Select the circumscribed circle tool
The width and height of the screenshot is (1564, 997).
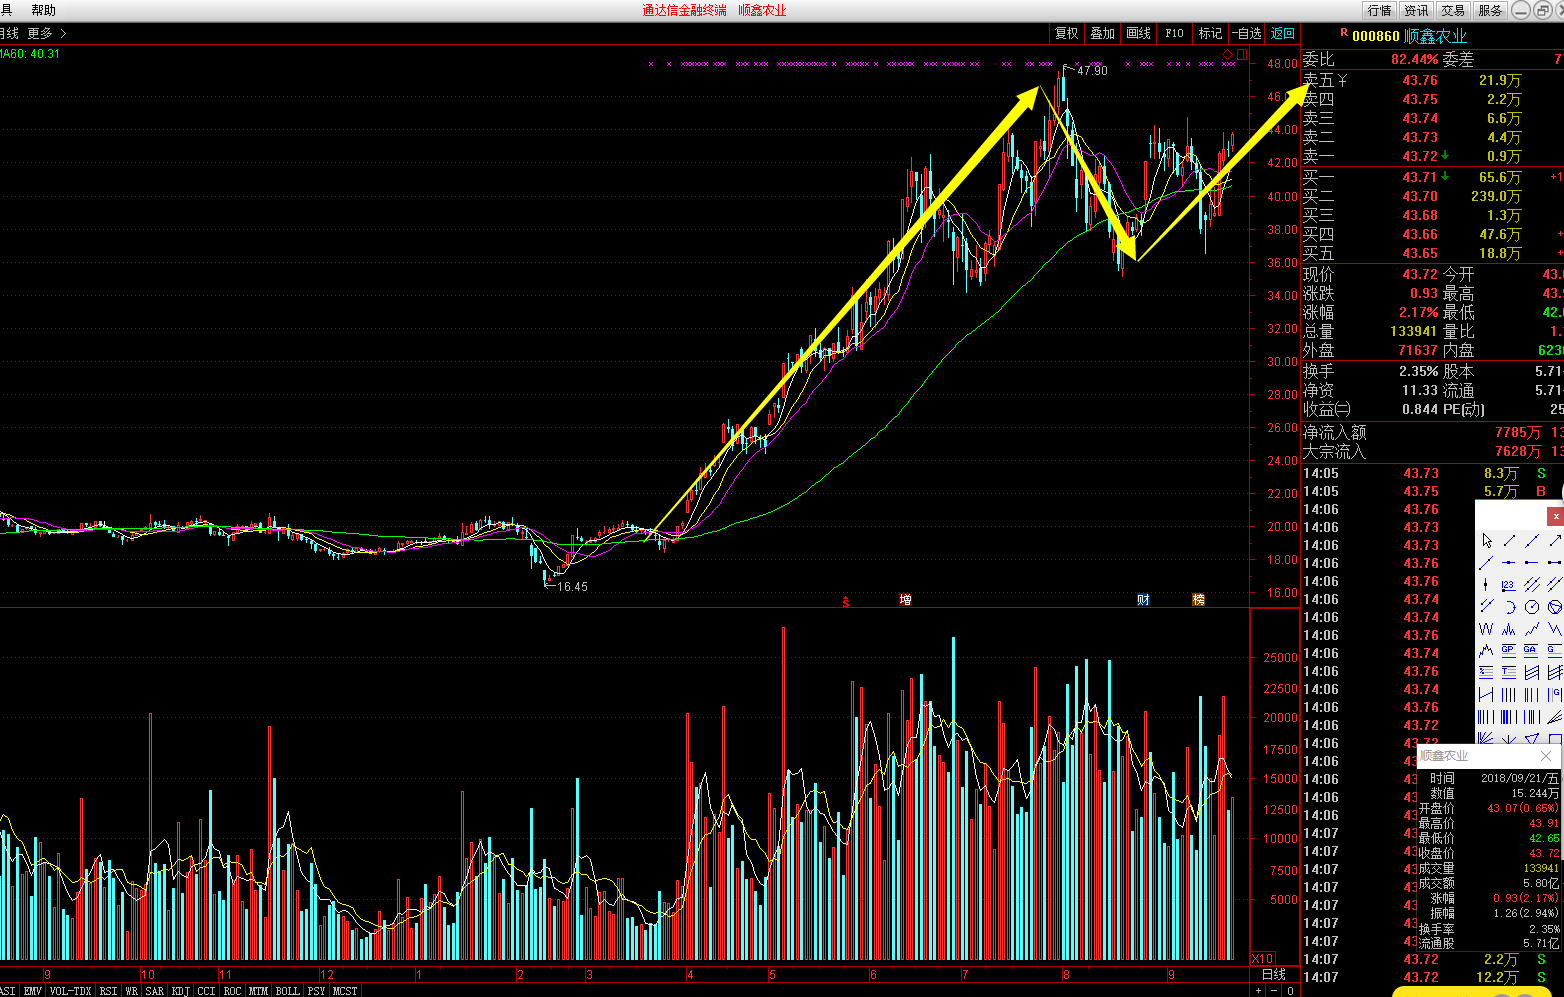tap(1555, 607)
